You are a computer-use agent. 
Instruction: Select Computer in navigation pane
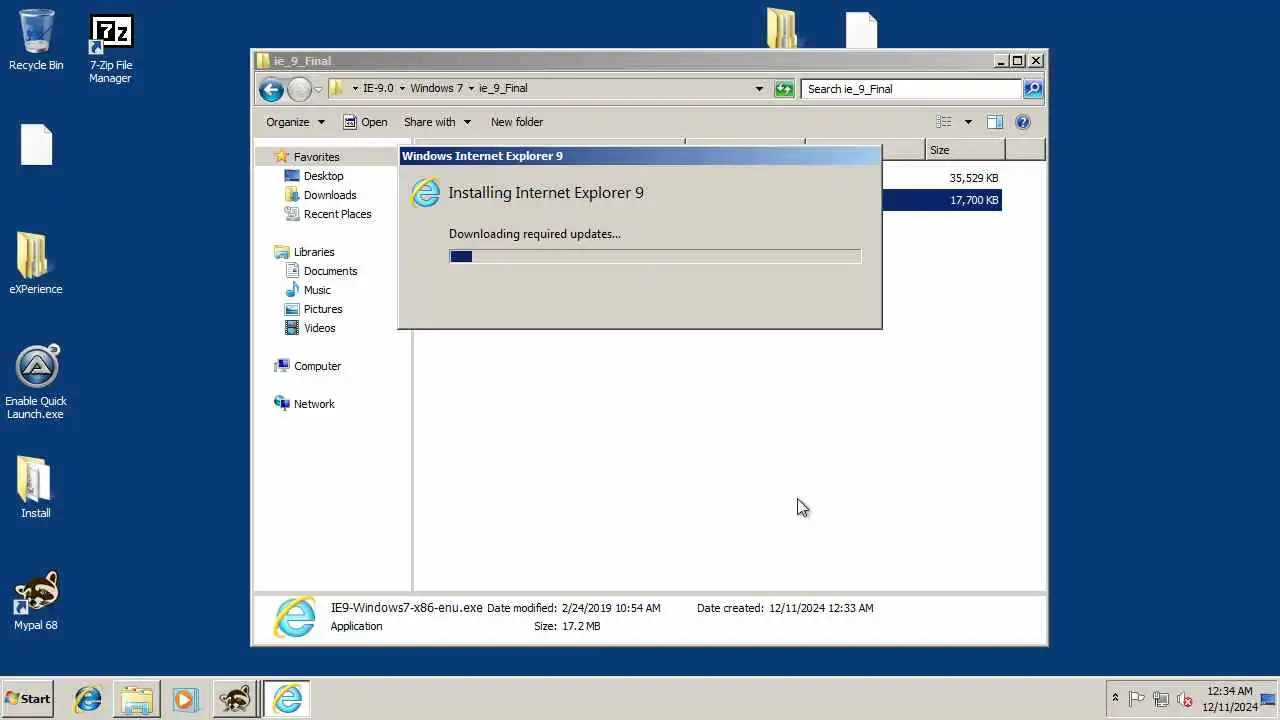click(317, 366)
